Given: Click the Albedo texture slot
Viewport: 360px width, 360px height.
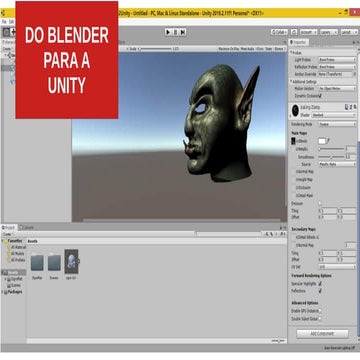Looking at the screenshot, I should [x=293, y=141].
